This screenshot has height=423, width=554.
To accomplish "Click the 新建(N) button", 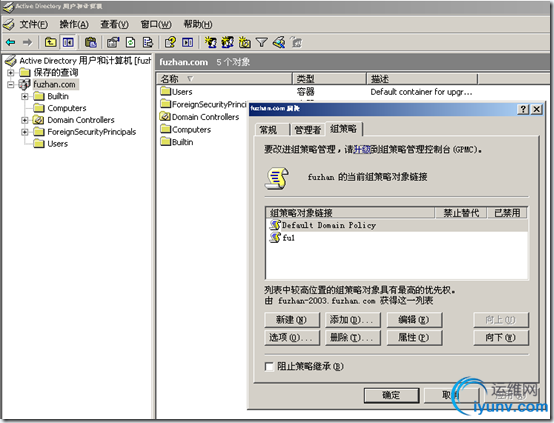I will pos(292,320).
